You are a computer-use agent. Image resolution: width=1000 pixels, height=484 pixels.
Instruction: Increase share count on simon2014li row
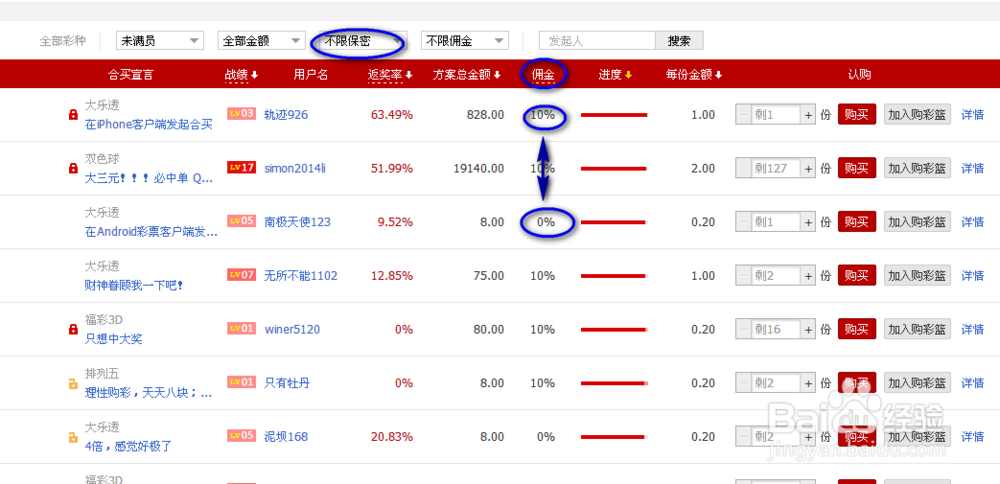[x=808, y=168]
